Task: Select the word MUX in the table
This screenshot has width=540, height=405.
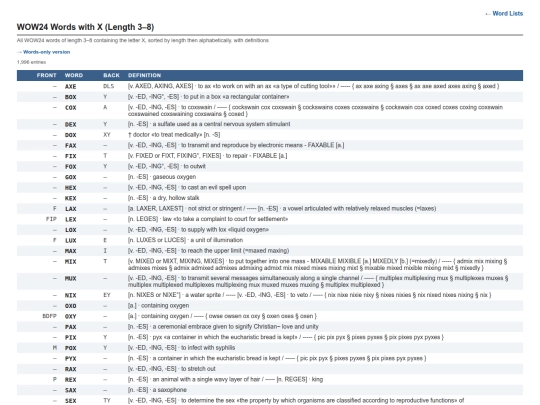Action: point(71,278)
